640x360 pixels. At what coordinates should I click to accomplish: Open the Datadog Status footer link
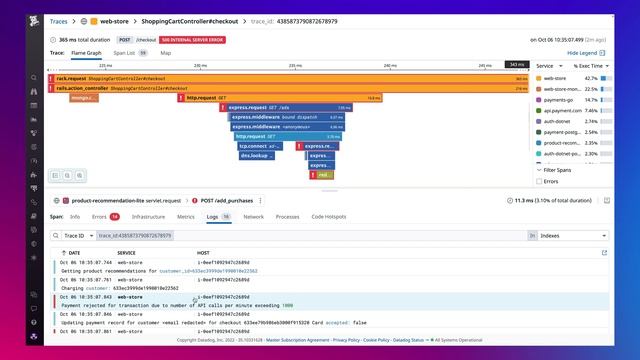coord(408,340)
